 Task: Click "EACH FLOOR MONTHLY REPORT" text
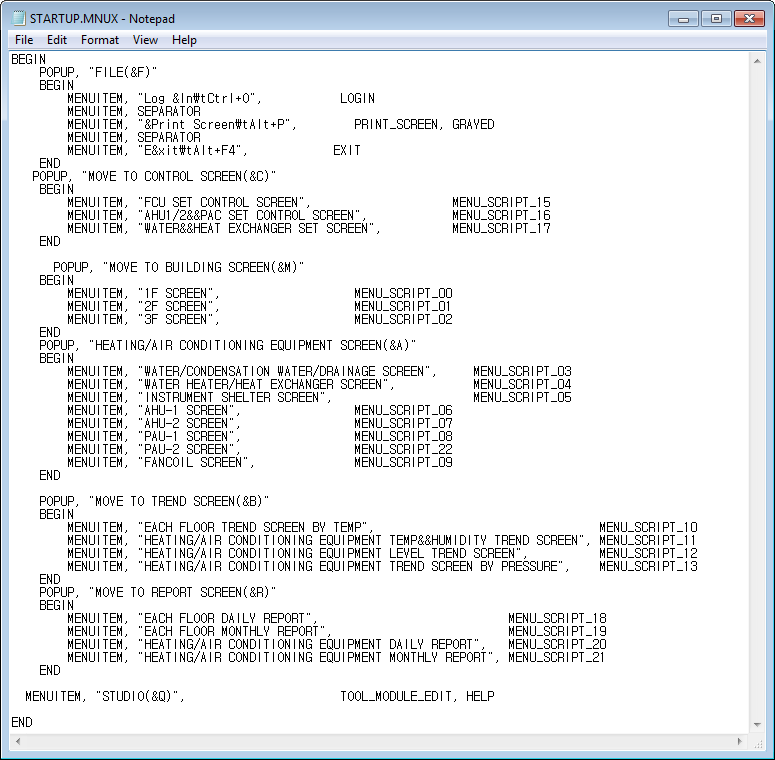coord(231,632)
